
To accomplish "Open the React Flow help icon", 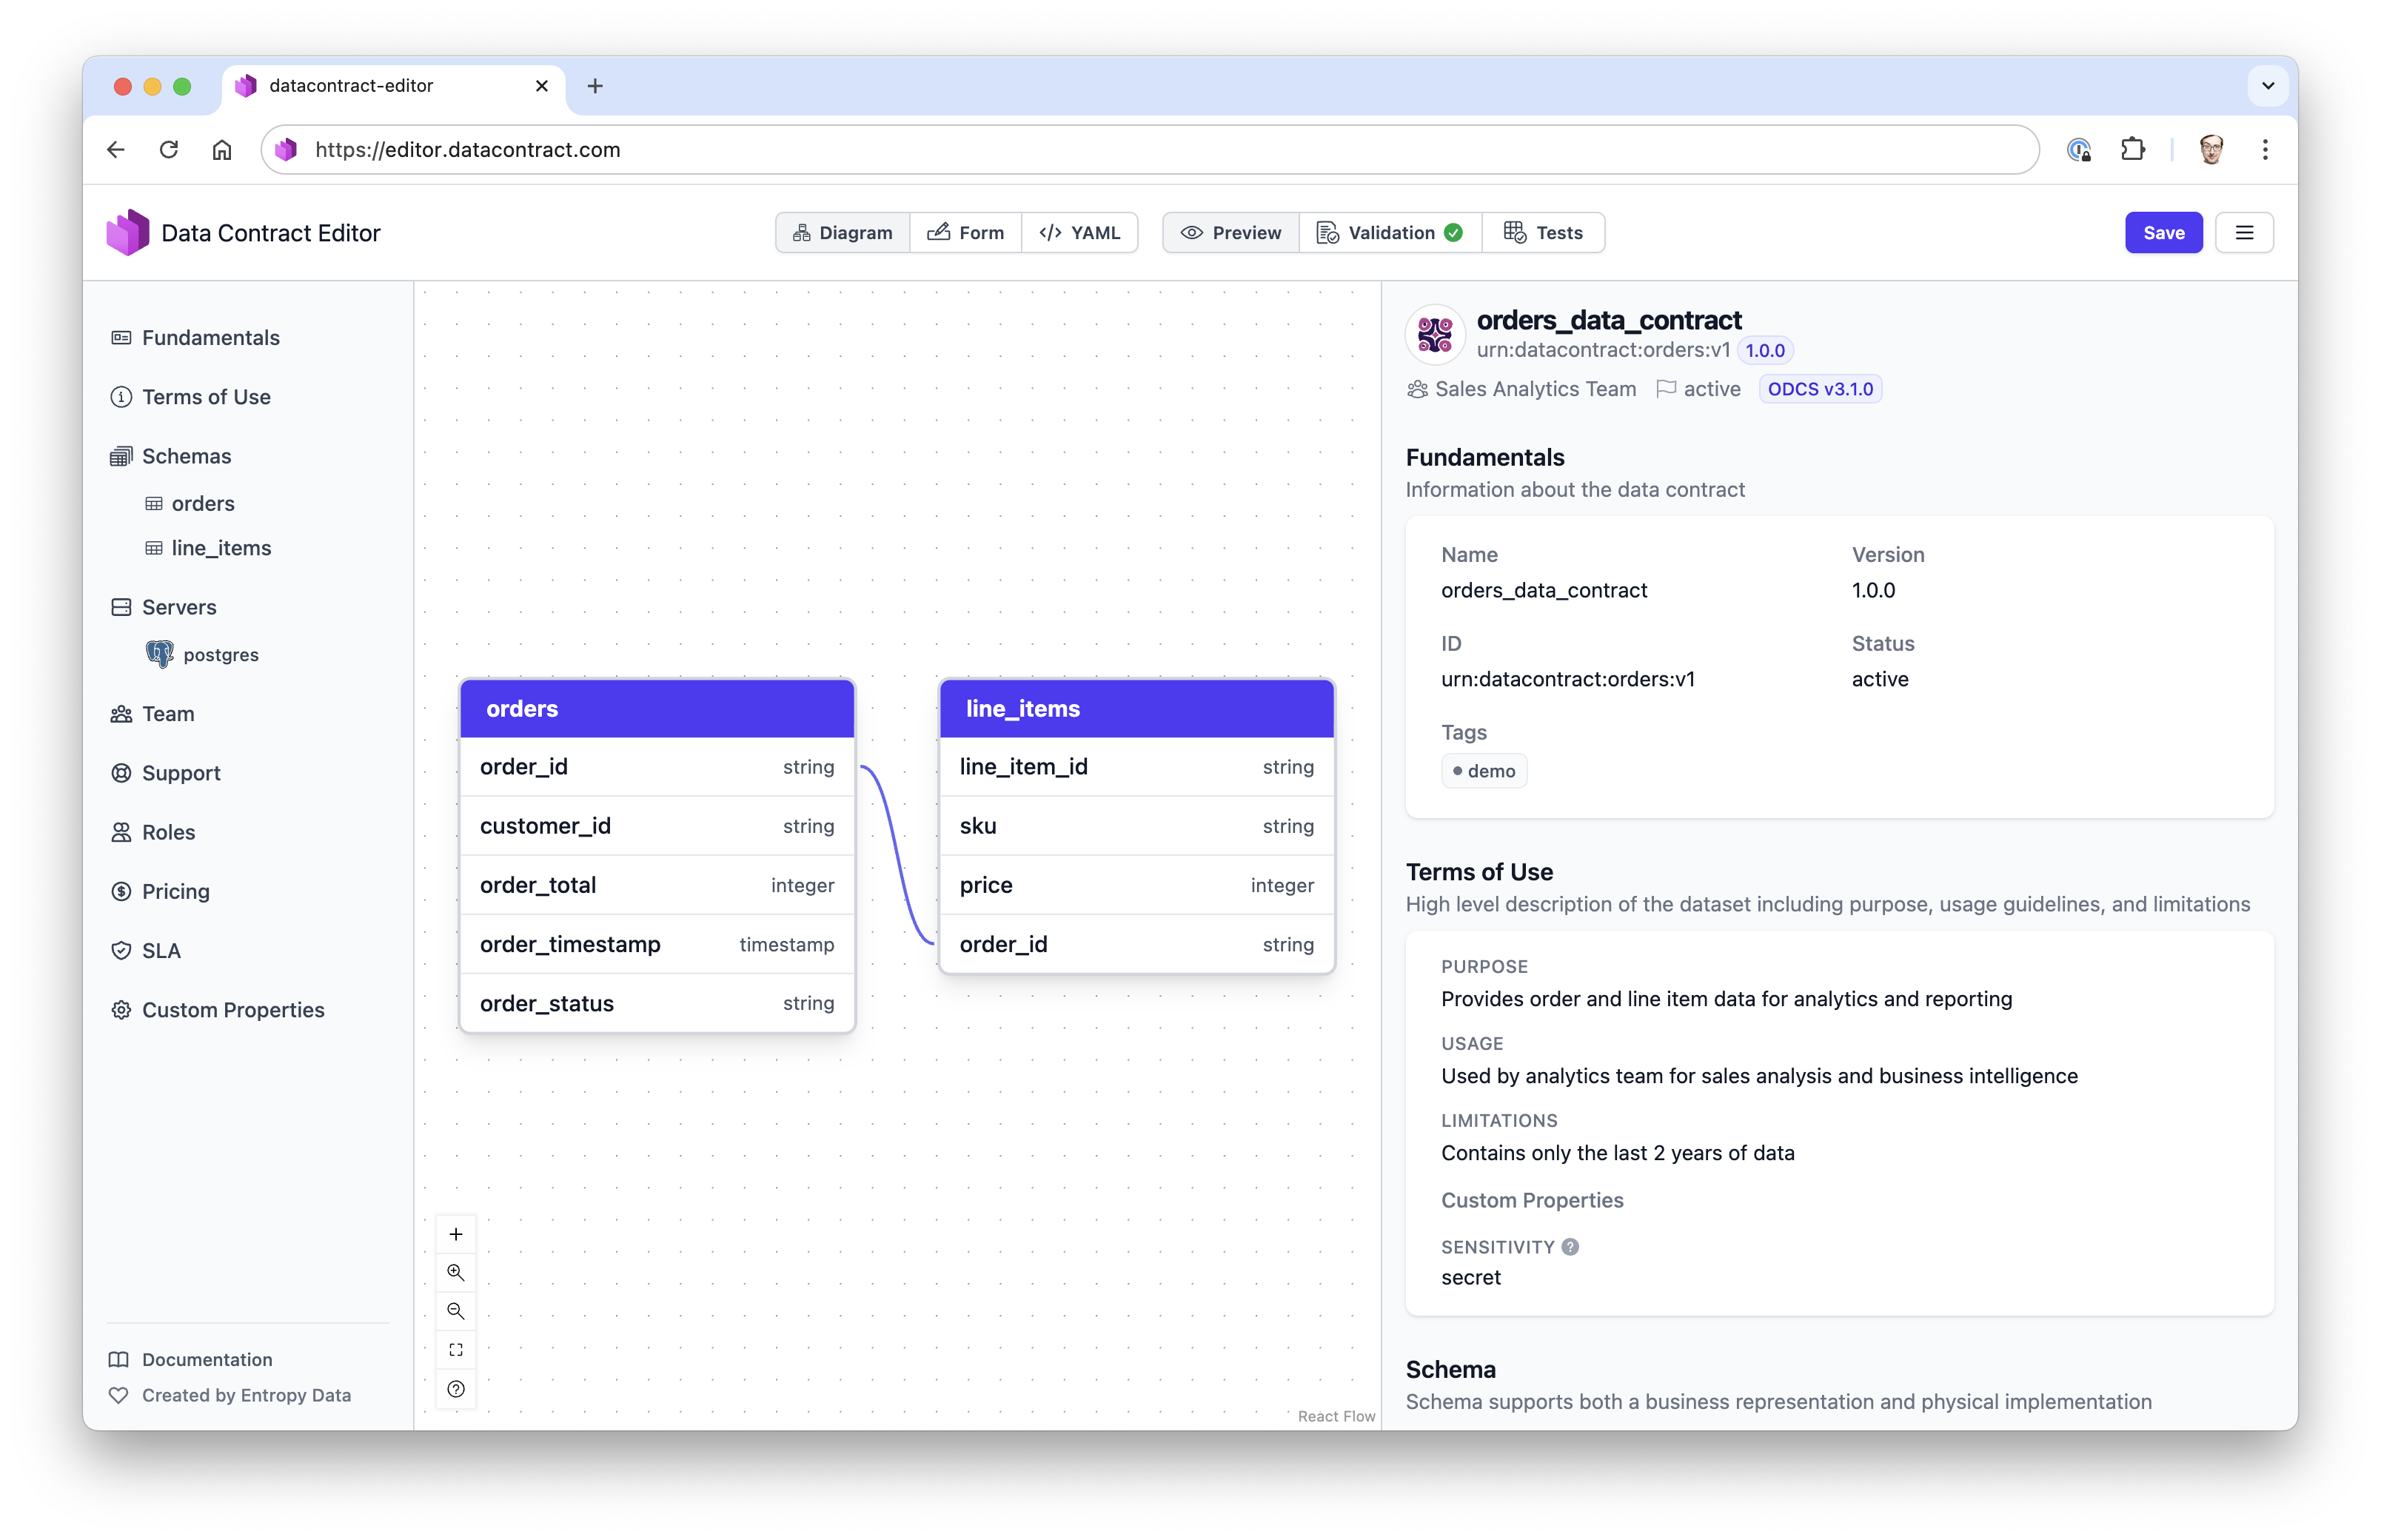I will [456, 1389].
